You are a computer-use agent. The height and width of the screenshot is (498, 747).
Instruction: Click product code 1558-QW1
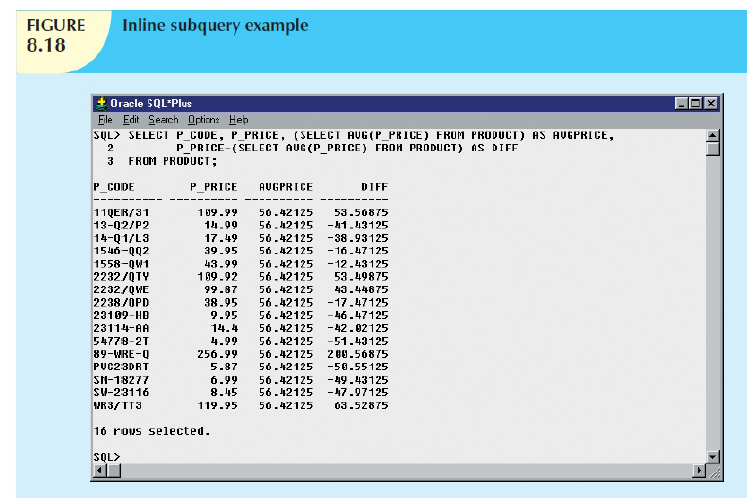click(121, 264)
